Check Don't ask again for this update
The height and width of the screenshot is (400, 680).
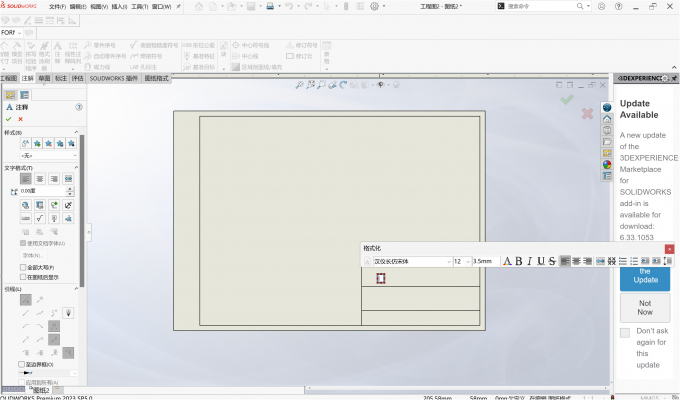[625, 333]
